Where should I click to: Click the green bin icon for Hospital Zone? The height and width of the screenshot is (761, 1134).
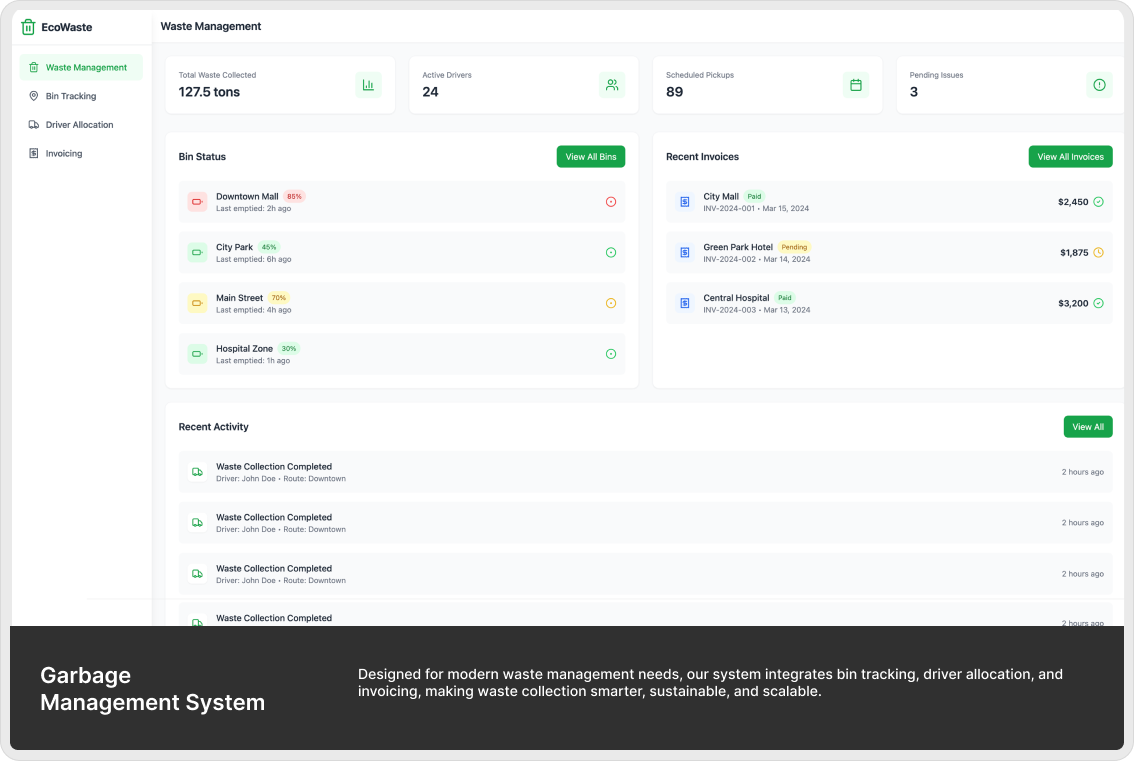tap(197, 354)
